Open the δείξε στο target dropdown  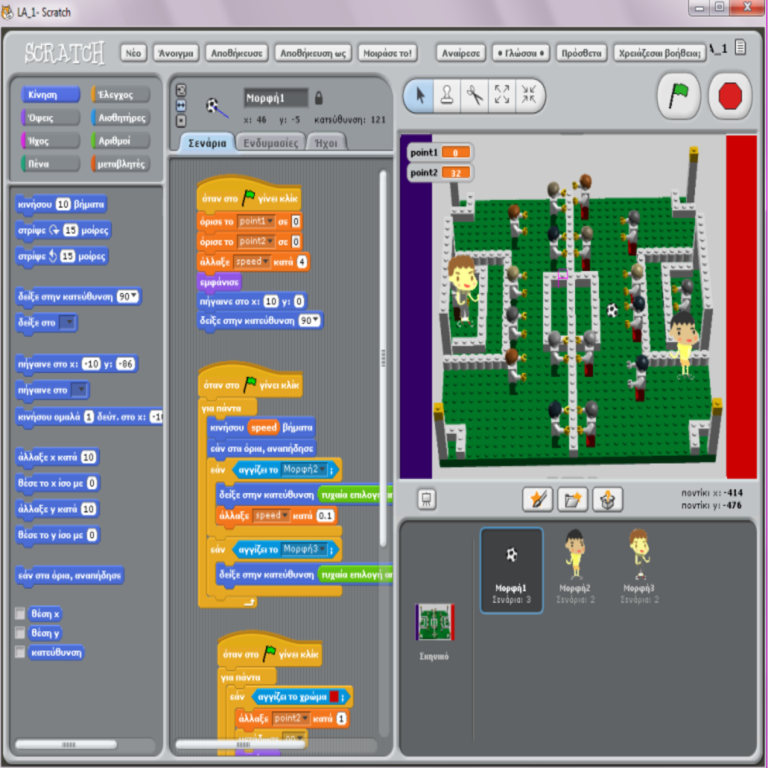(67, 322)
